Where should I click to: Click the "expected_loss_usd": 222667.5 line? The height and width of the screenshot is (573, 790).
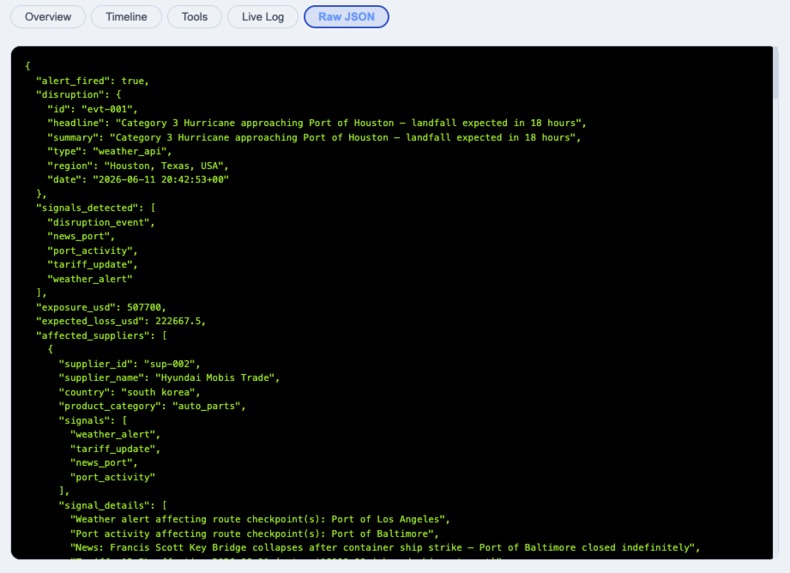pyautogui.click(x=121, y=321)
